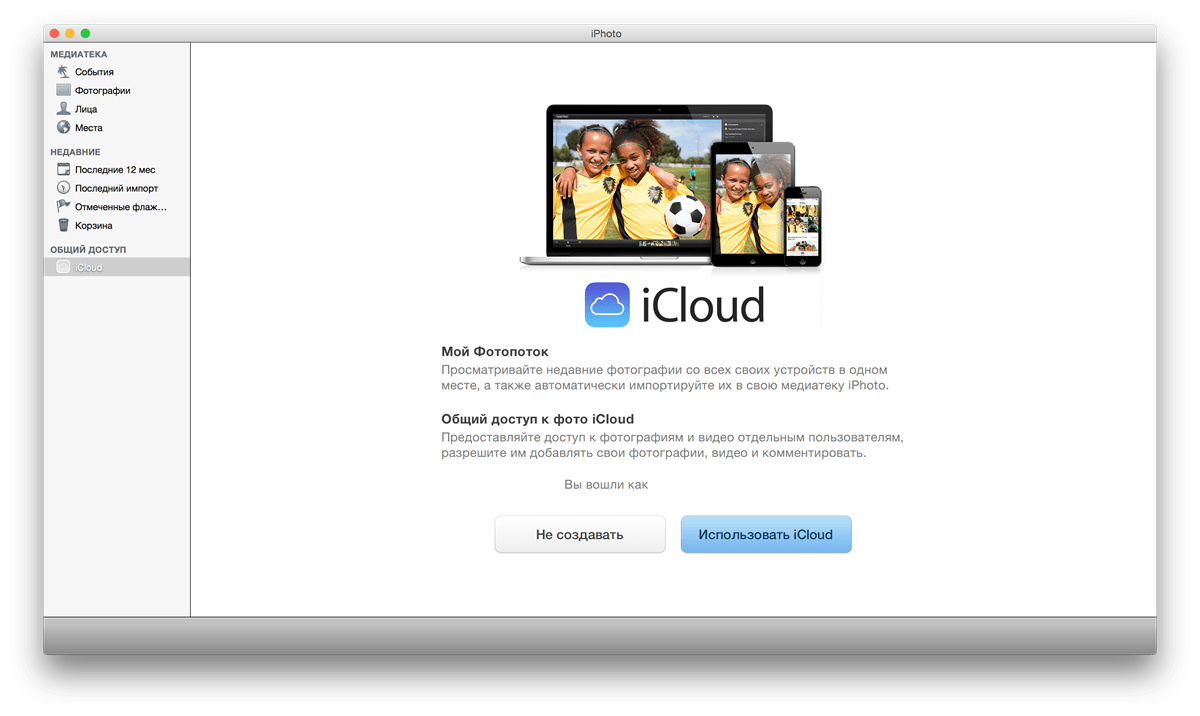Select Отмеченные флаж… in sidebar
1200x716 pixels.
[x=117, y=207]
